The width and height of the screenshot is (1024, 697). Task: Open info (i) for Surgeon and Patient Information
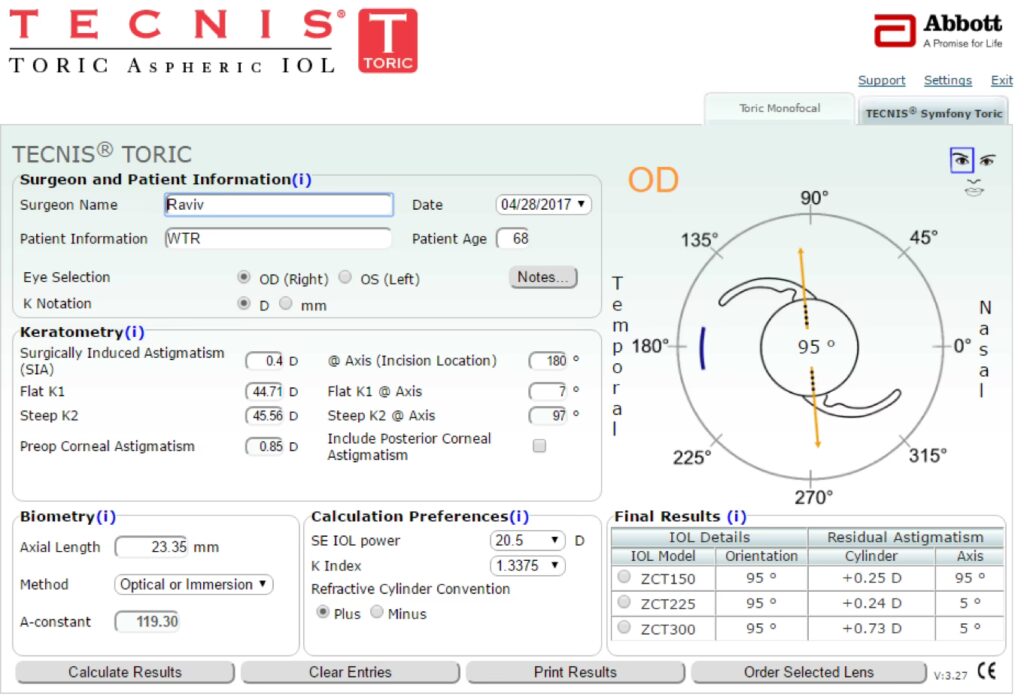pos(301,180)
